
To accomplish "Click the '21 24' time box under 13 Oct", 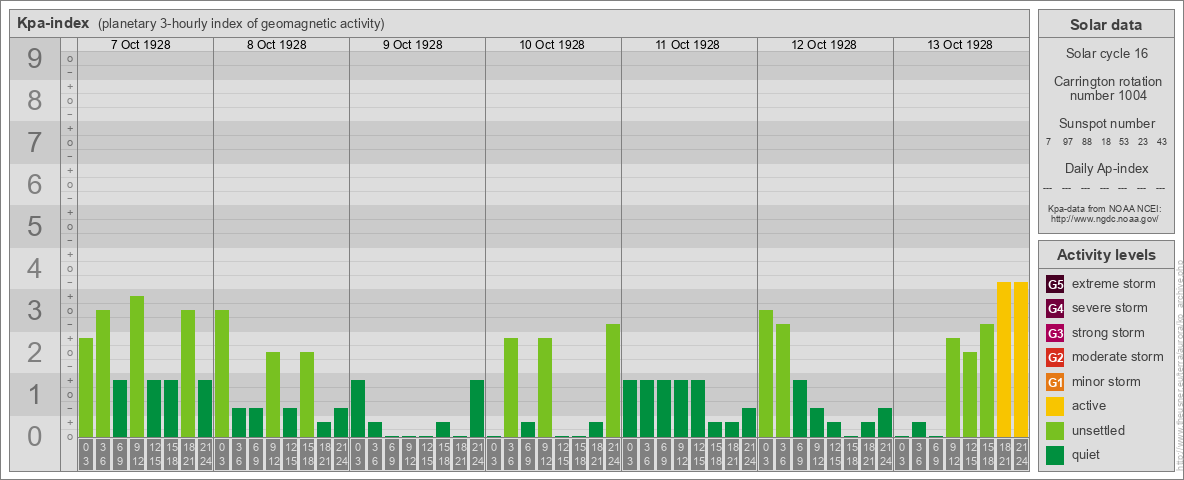I will pos(1021,456).
